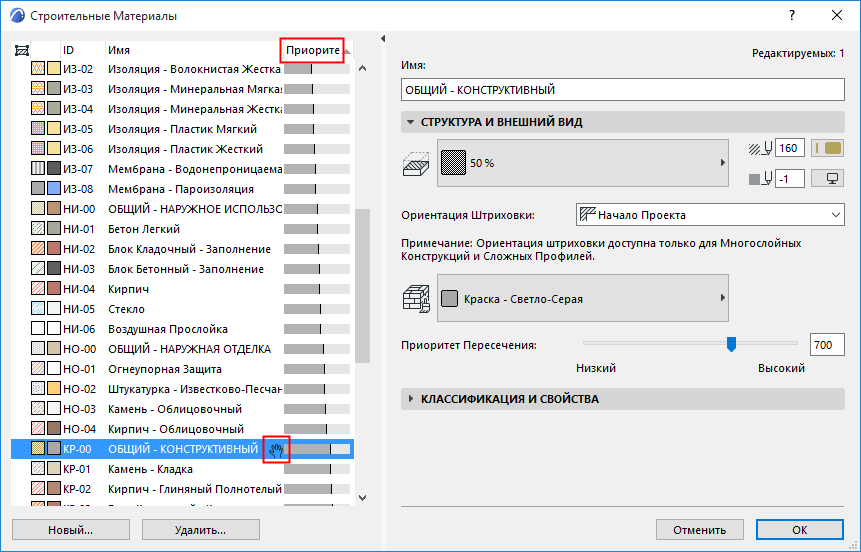Click the НИ-03 Блок Бетонный fill icon
The height and width of the screenshot is (552, 861).
point(38,269)
